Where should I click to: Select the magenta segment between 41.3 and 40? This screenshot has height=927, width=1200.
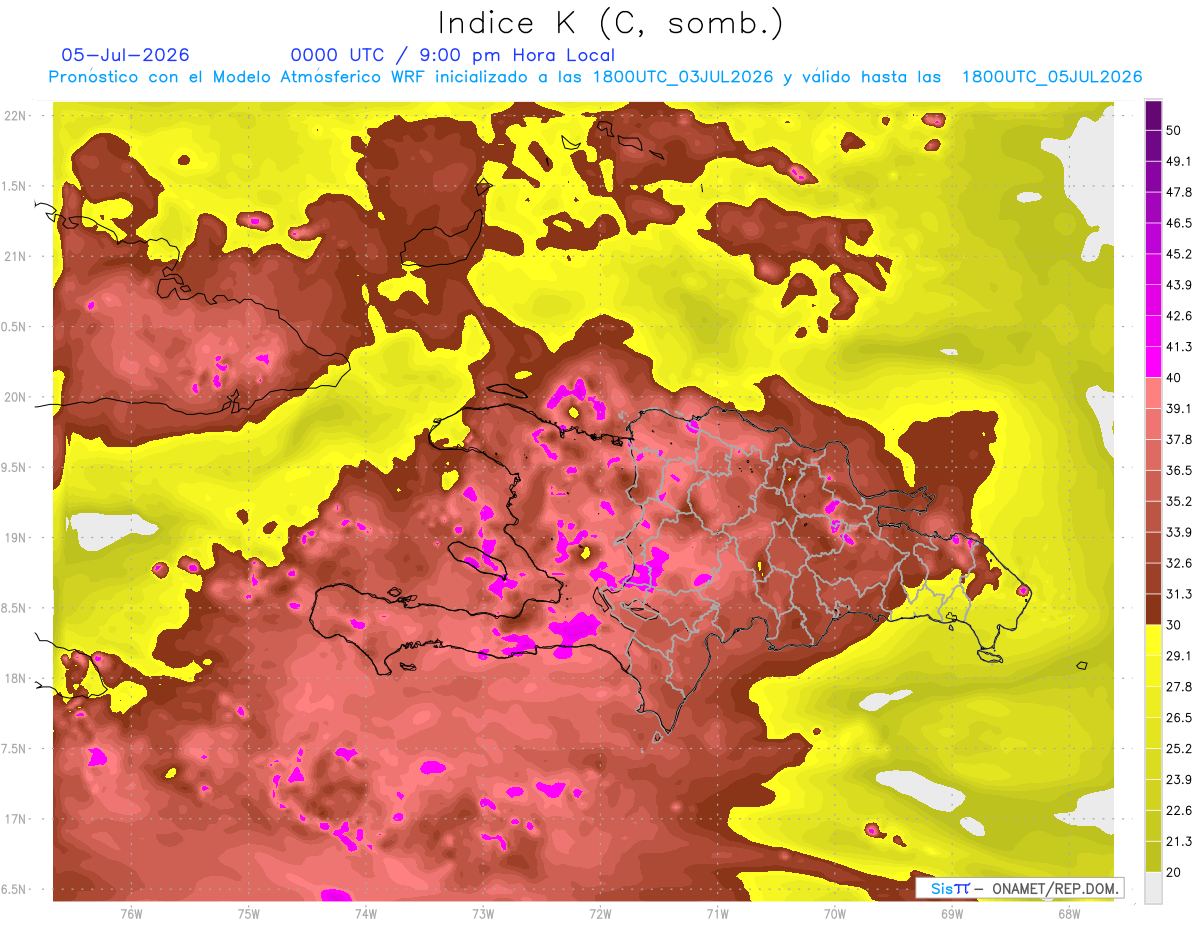point(1153,363)
